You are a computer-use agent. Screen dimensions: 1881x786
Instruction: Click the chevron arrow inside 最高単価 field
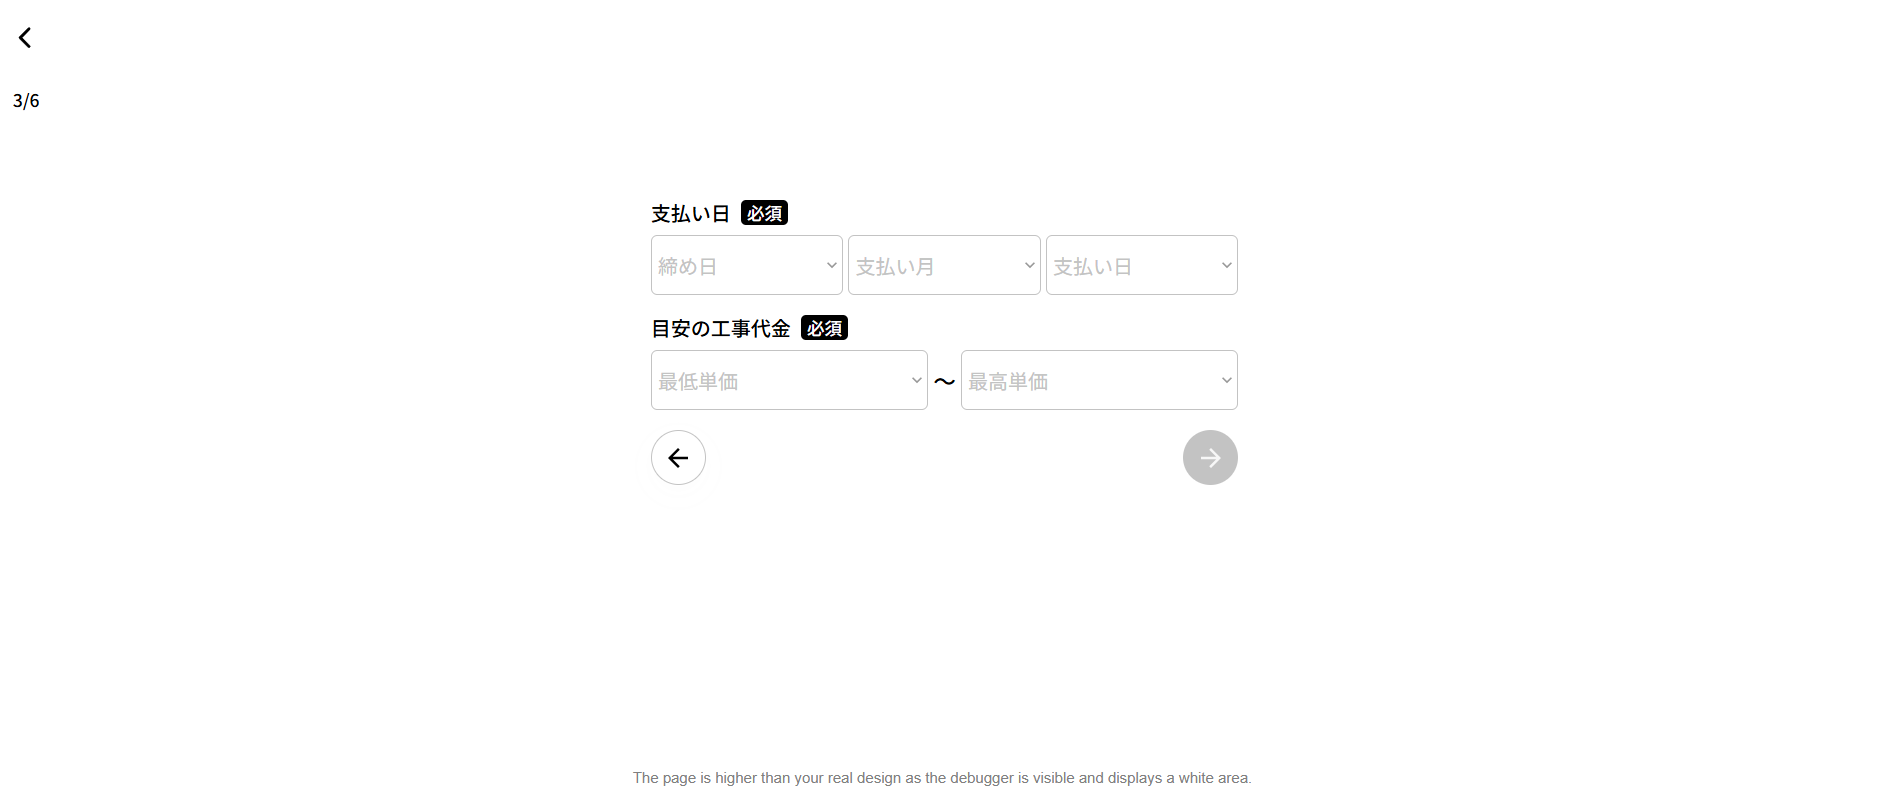(x=1226, y=380)
